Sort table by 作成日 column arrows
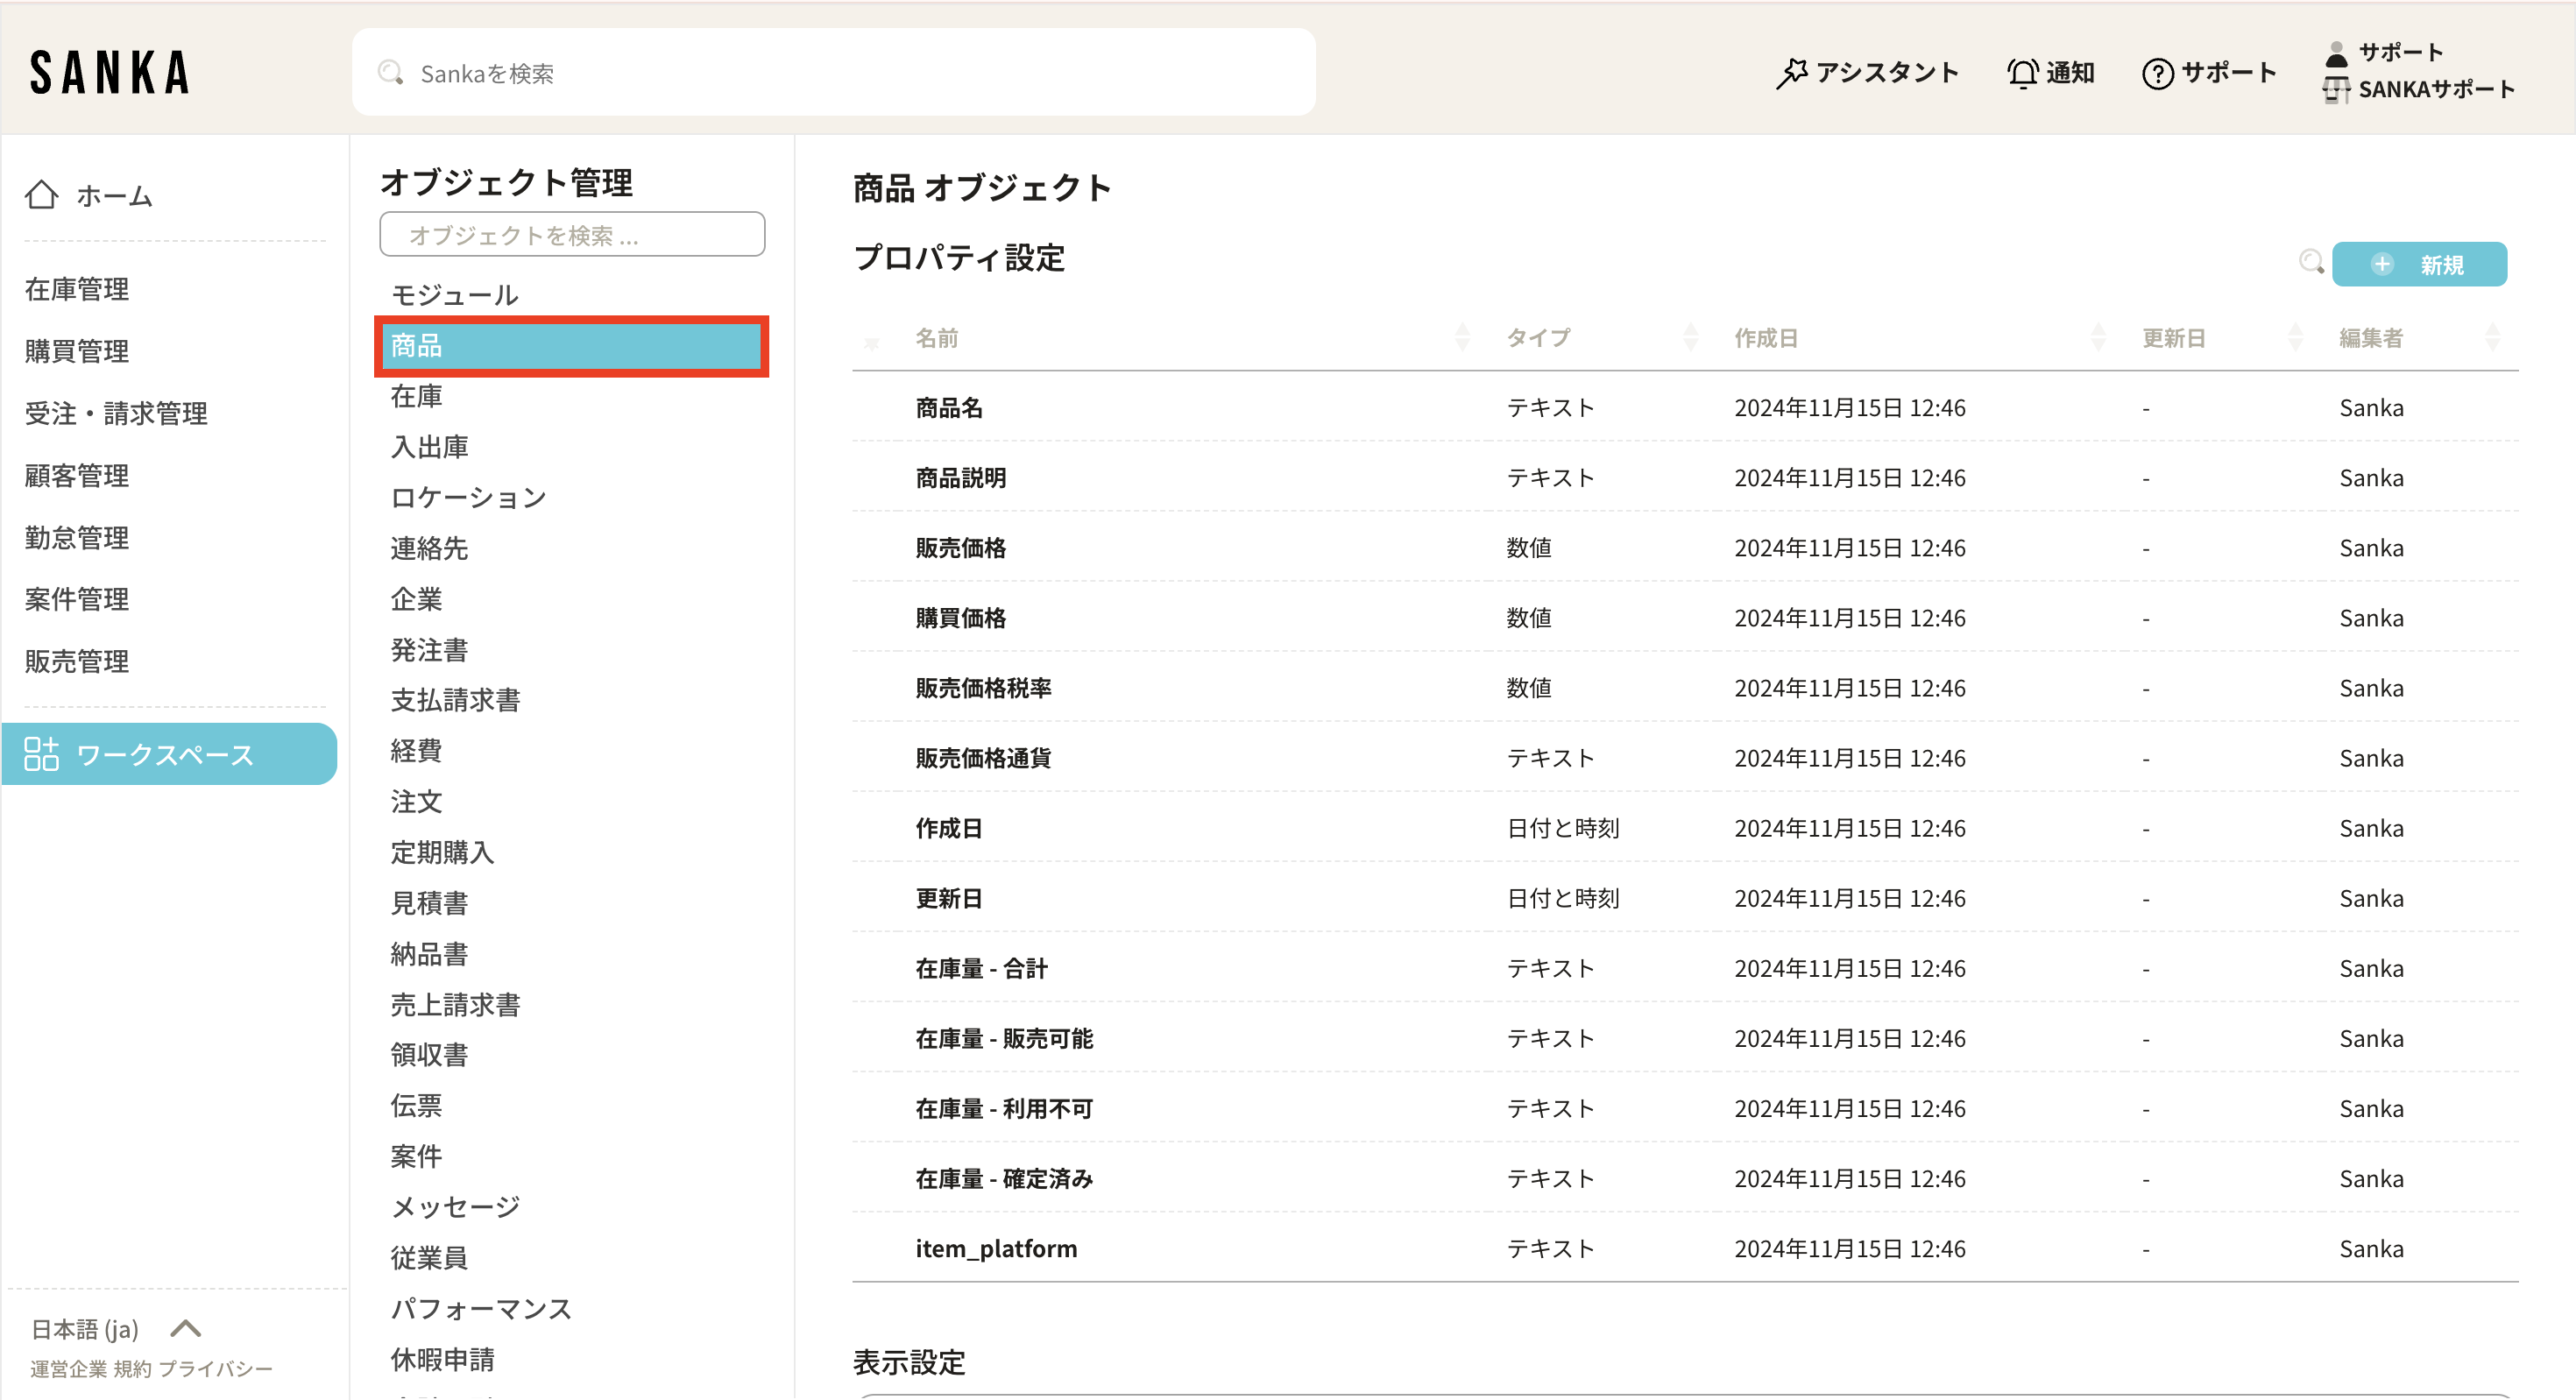The height and width of the screenshot is (1400, 2576). 2098,338
